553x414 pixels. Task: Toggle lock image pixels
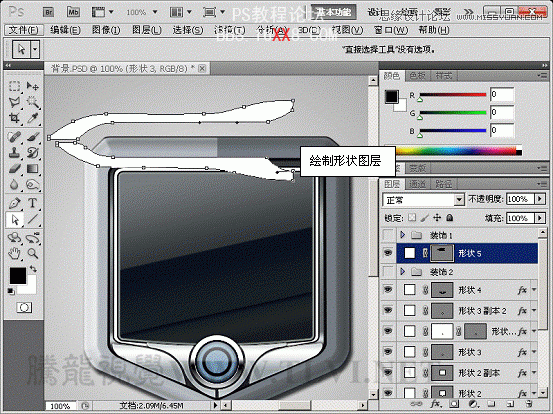tap(424, 218)
